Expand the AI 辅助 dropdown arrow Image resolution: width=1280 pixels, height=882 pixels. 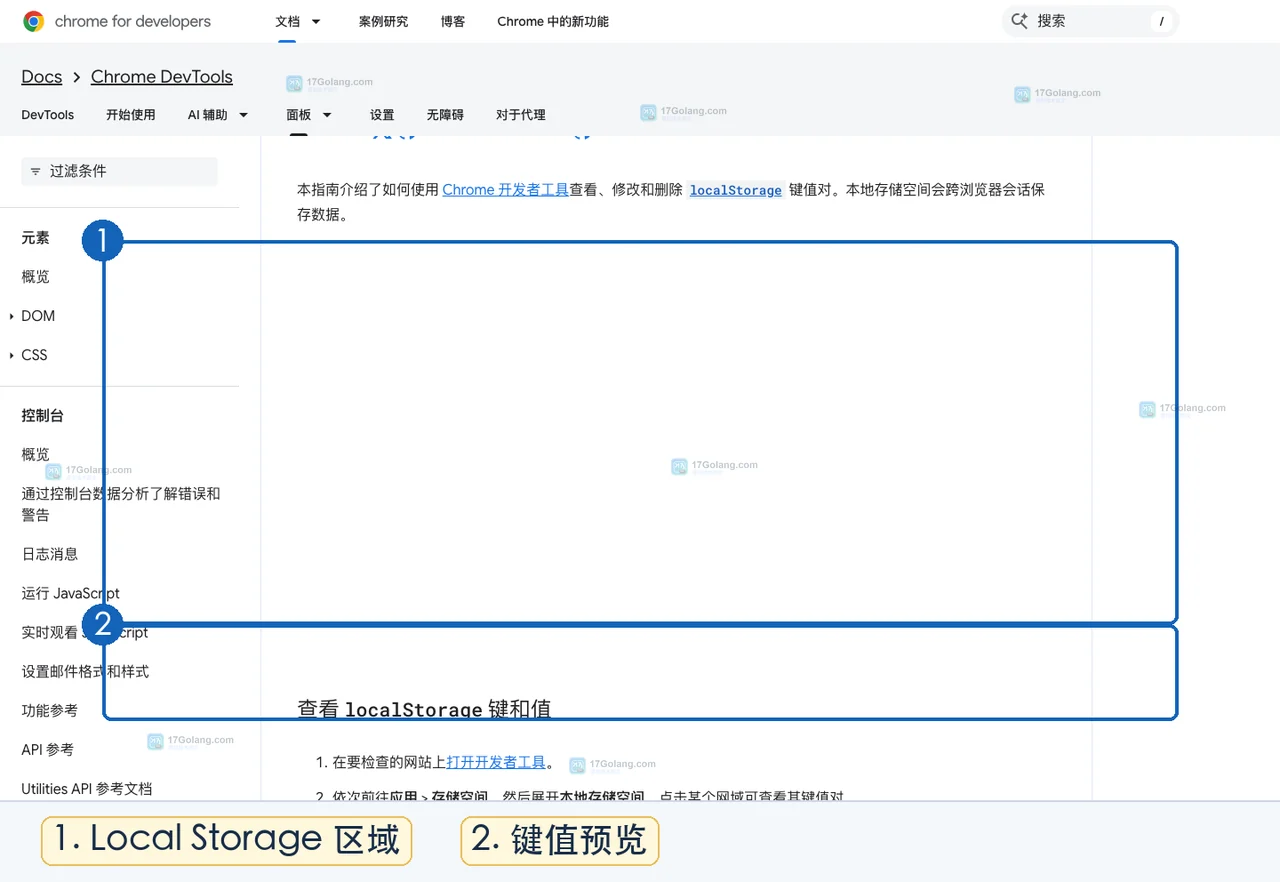tap(243, 115)
